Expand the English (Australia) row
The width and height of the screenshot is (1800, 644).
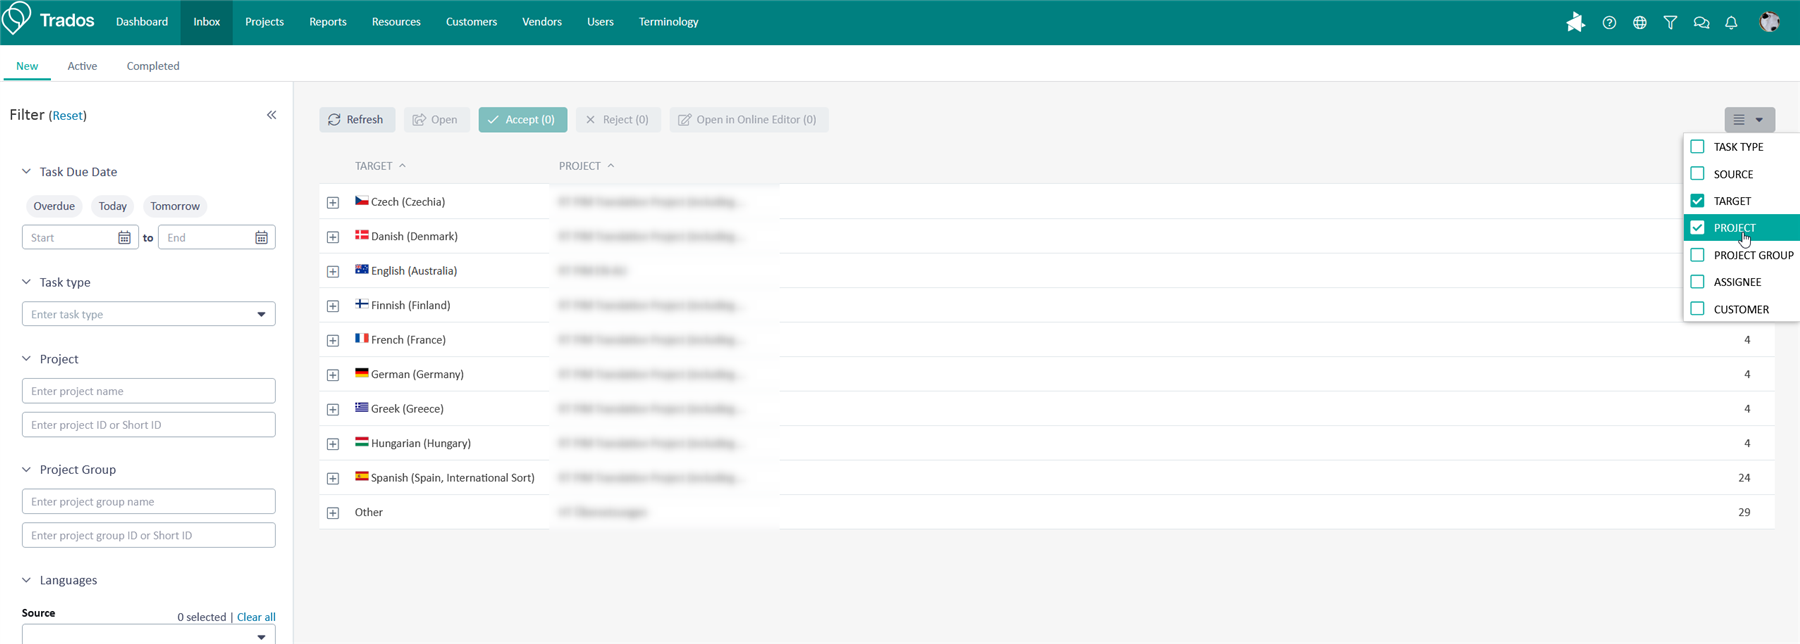click(x=333, y=271)
